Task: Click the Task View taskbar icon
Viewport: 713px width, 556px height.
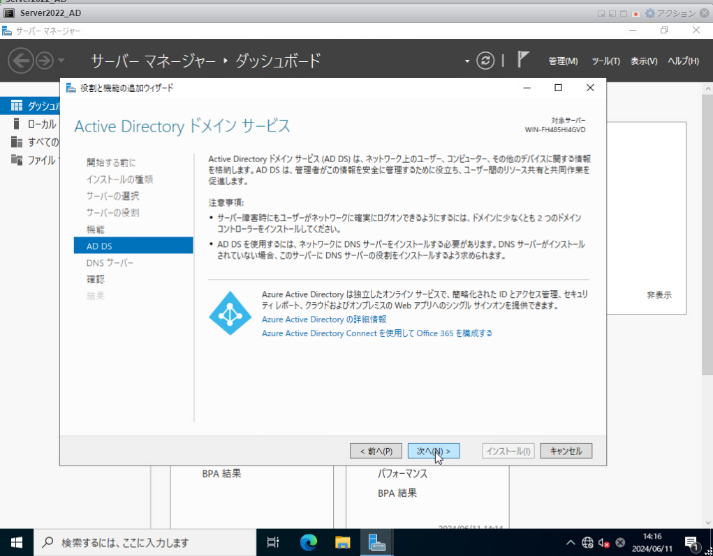Action: pos(273,542)
